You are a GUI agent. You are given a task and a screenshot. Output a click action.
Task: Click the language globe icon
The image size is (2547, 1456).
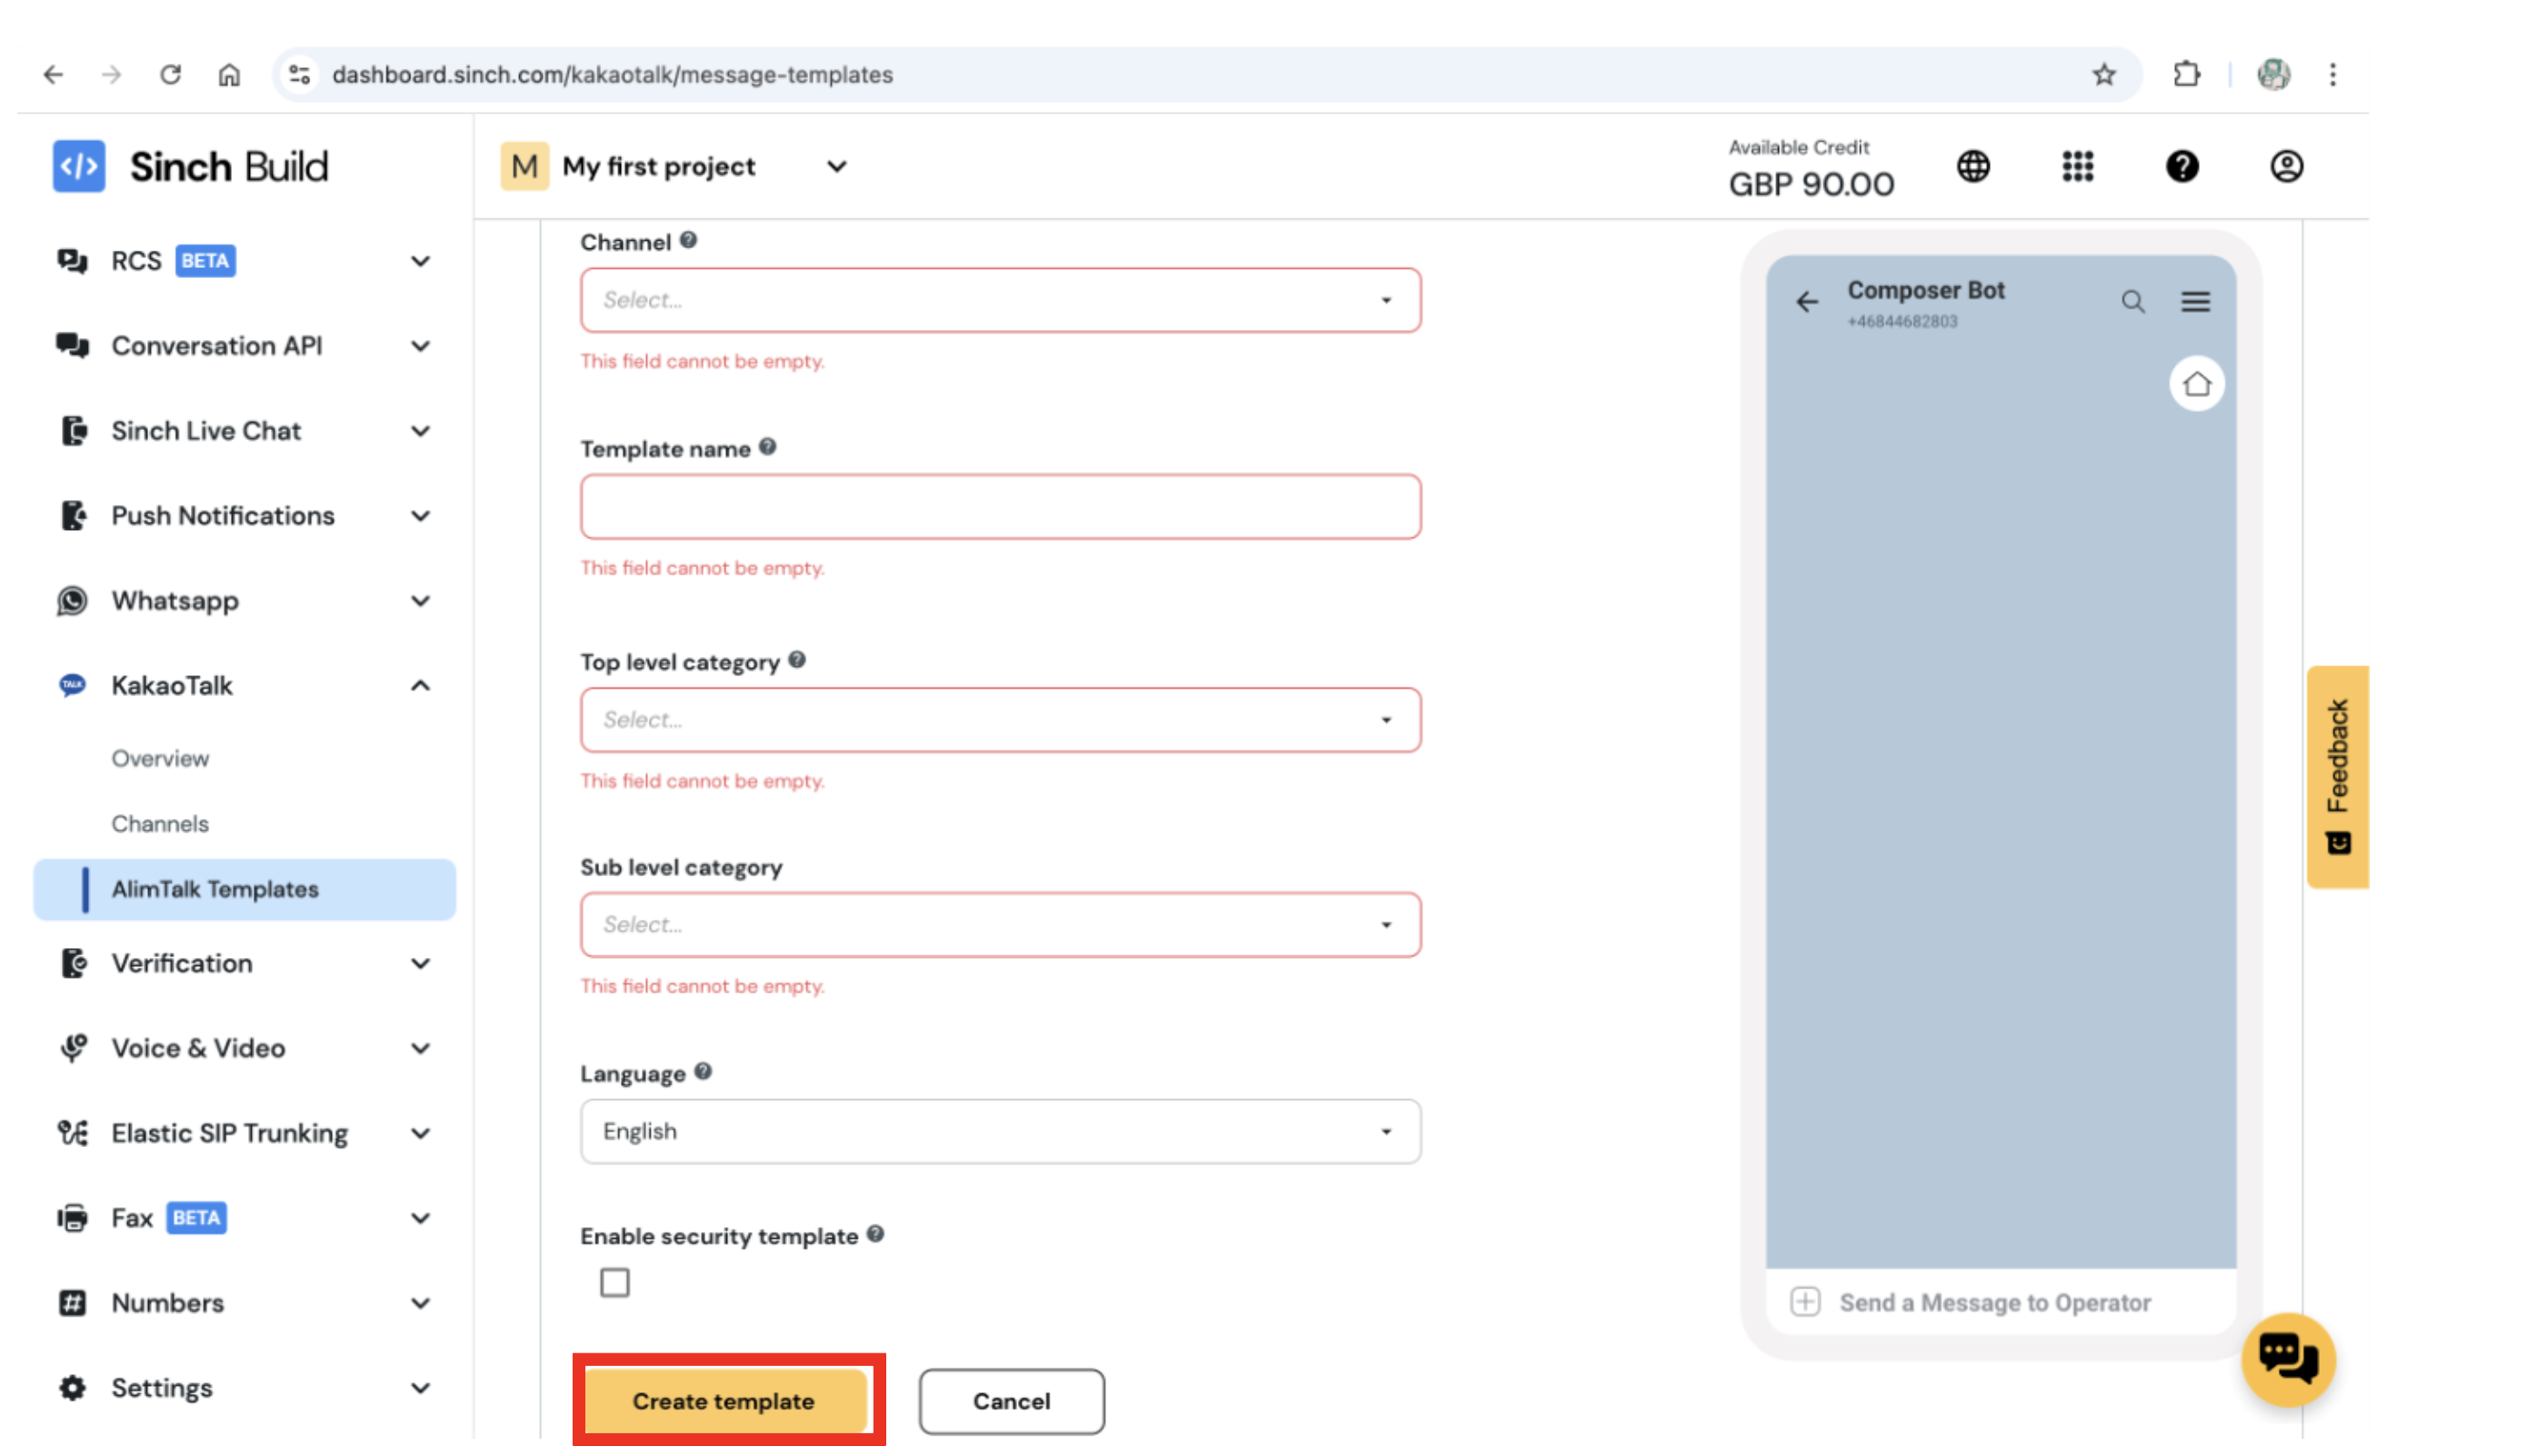tap(1974, 167)
